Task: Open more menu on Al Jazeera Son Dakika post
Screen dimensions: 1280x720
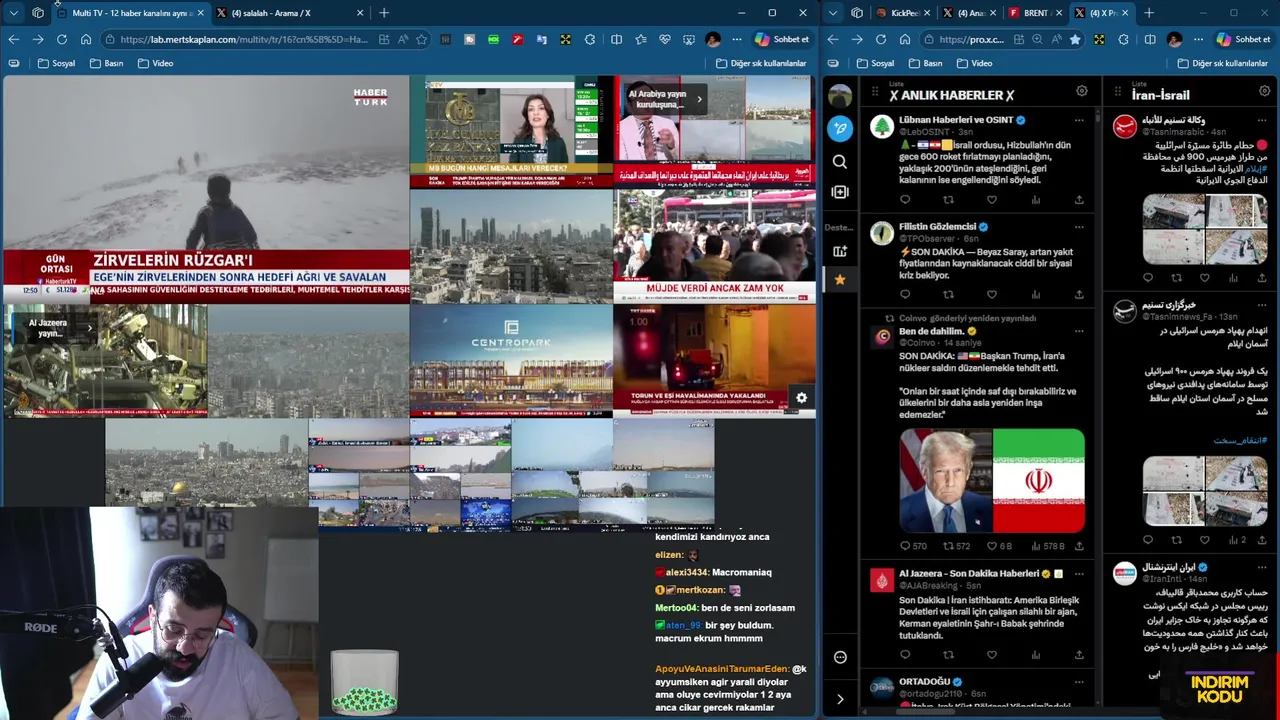Action: [x=1079, y=574]
